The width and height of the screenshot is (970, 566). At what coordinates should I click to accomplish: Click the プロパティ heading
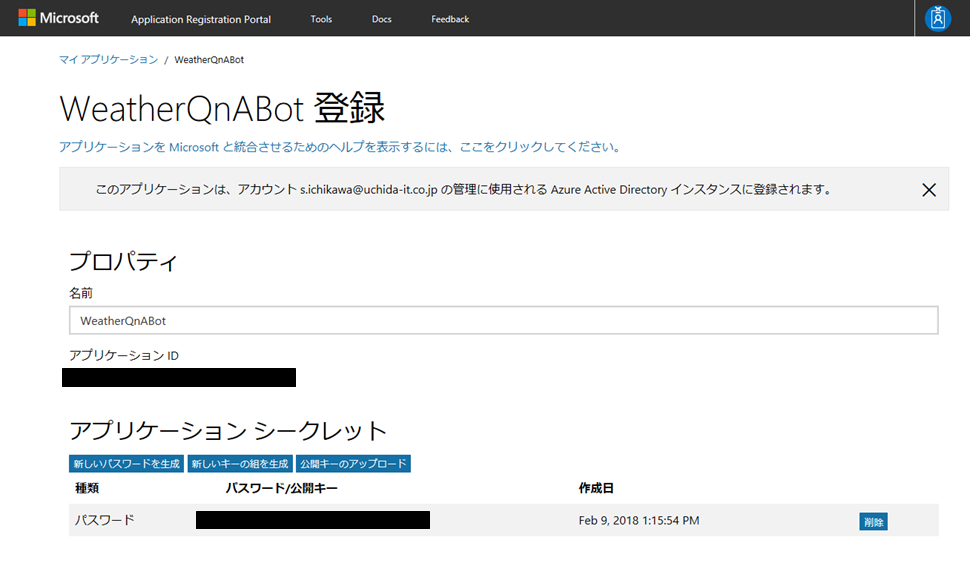point(123,262)
